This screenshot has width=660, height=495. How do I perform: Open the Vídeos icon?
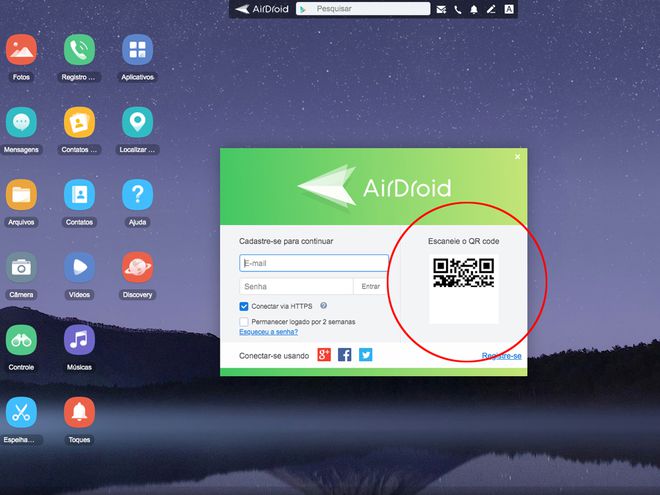79,267
